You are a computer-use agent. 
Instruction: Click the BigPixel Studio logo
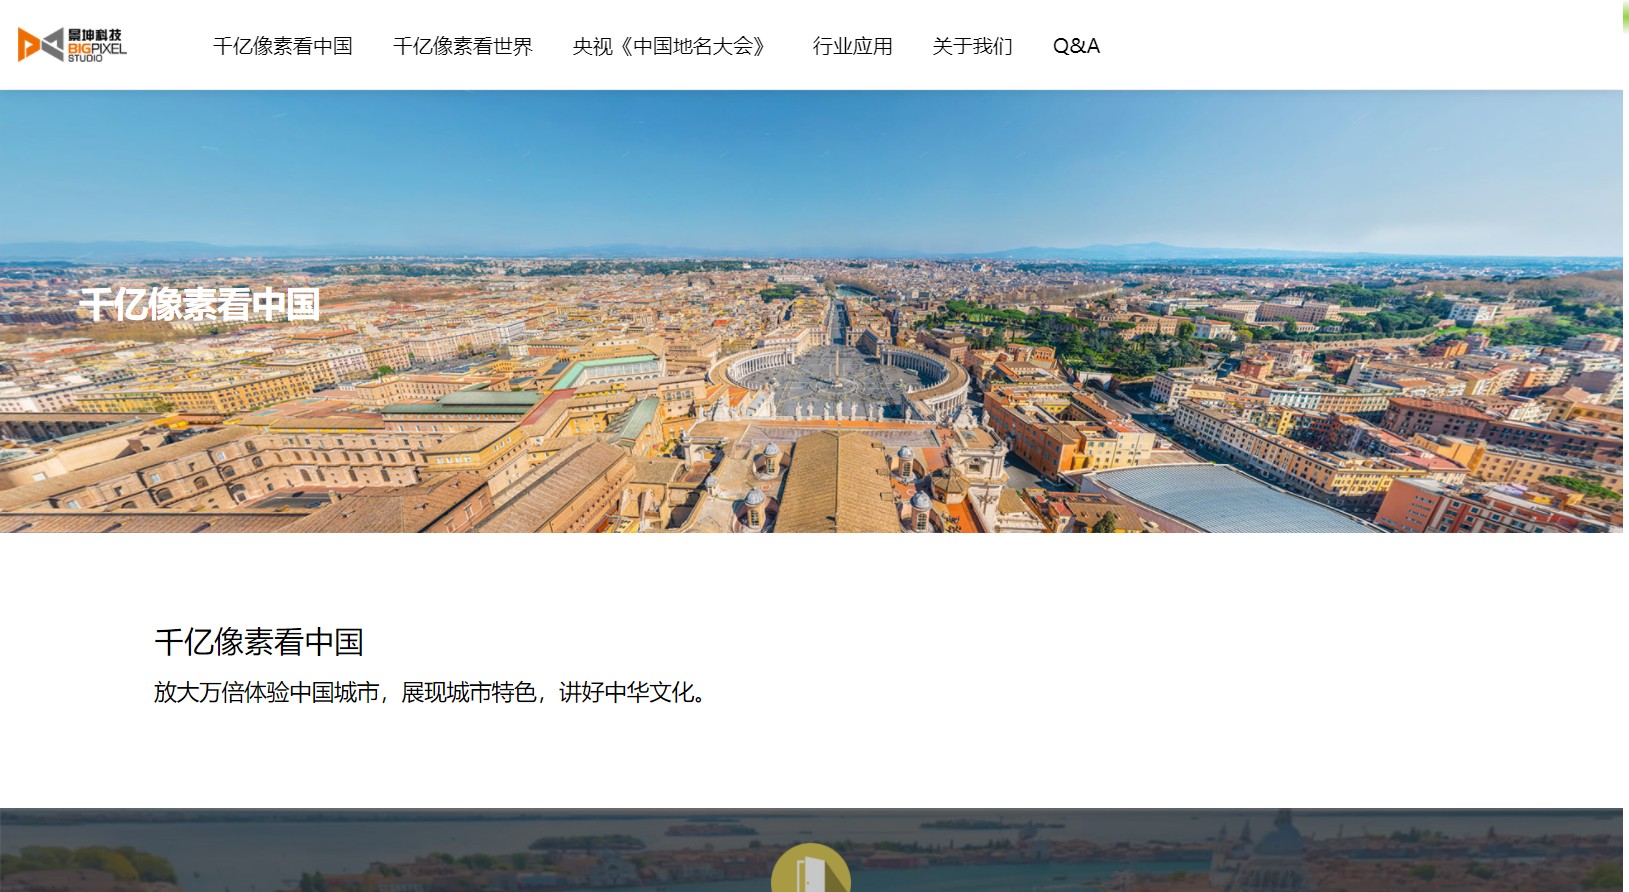(72, 45)
